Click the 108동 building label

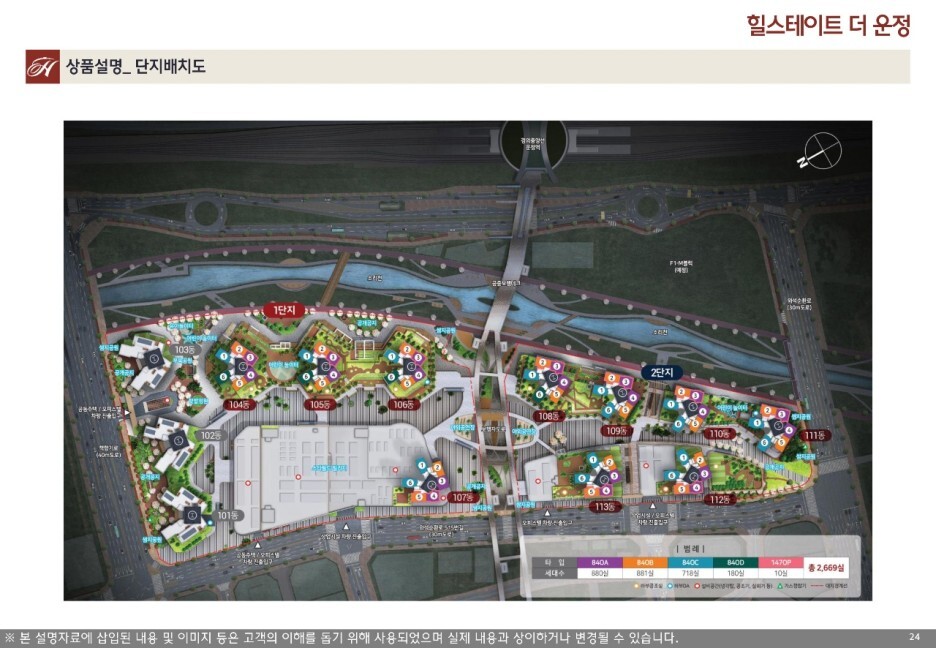point(547,416)
